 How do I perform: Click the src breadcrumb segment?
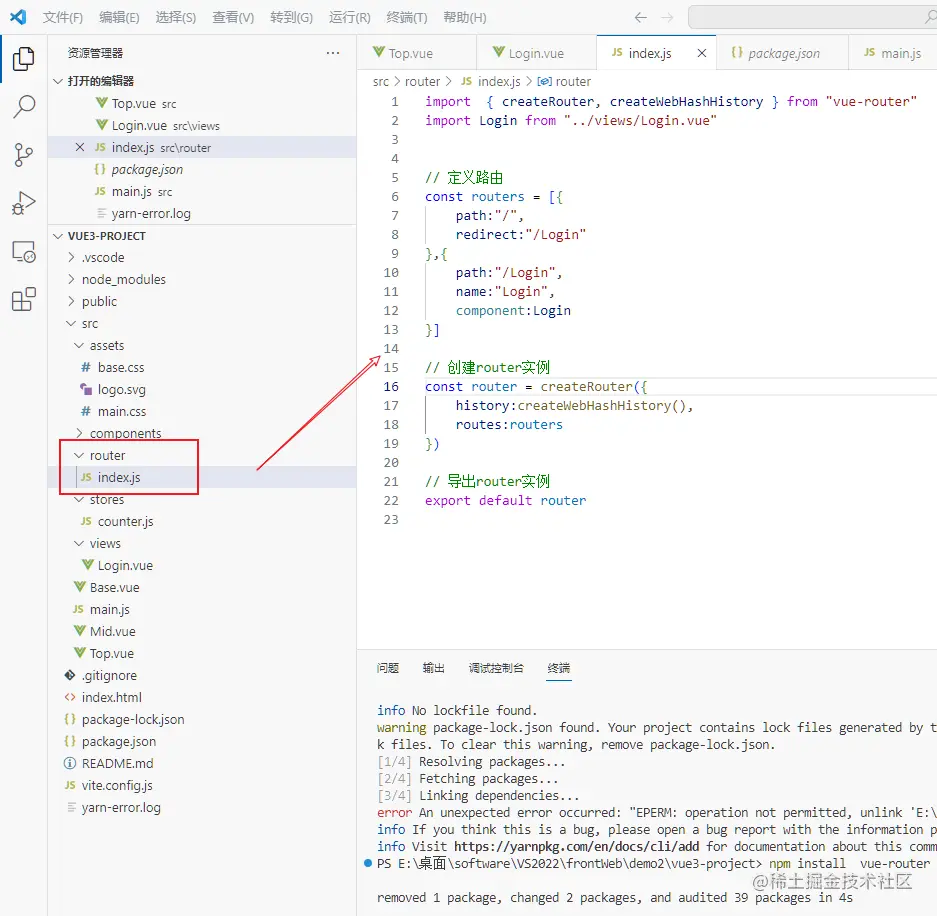[381, 81]
